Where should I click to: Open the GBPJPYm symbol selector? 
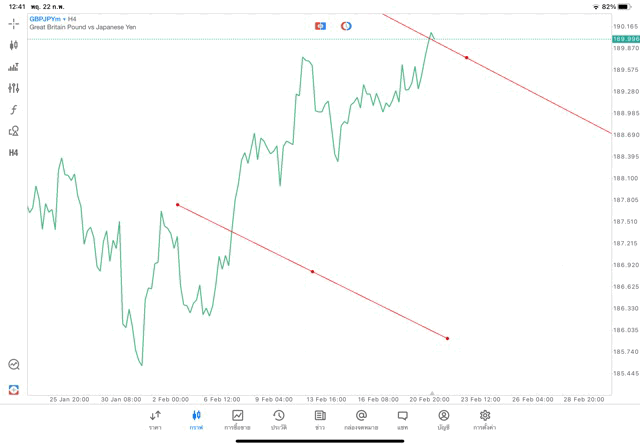point(44,19)
